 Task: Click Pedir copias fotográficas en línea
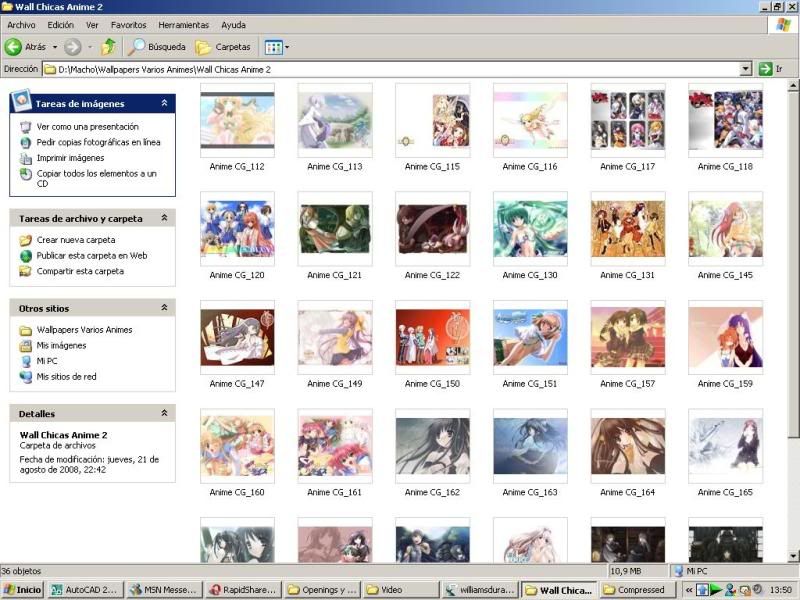(98, 142)
